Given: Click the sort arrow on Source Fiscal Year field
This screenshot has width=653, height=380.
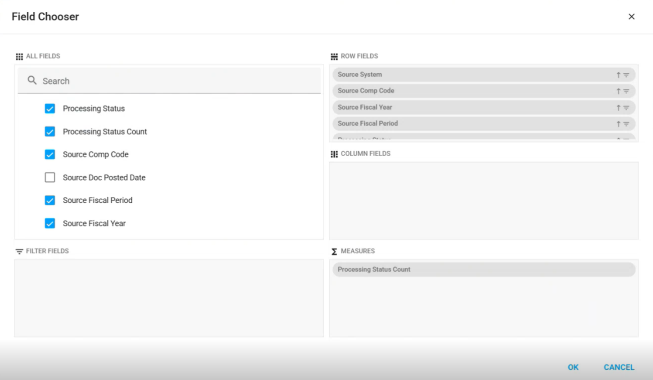Looking at the screenshot, I should pos(618,108).
